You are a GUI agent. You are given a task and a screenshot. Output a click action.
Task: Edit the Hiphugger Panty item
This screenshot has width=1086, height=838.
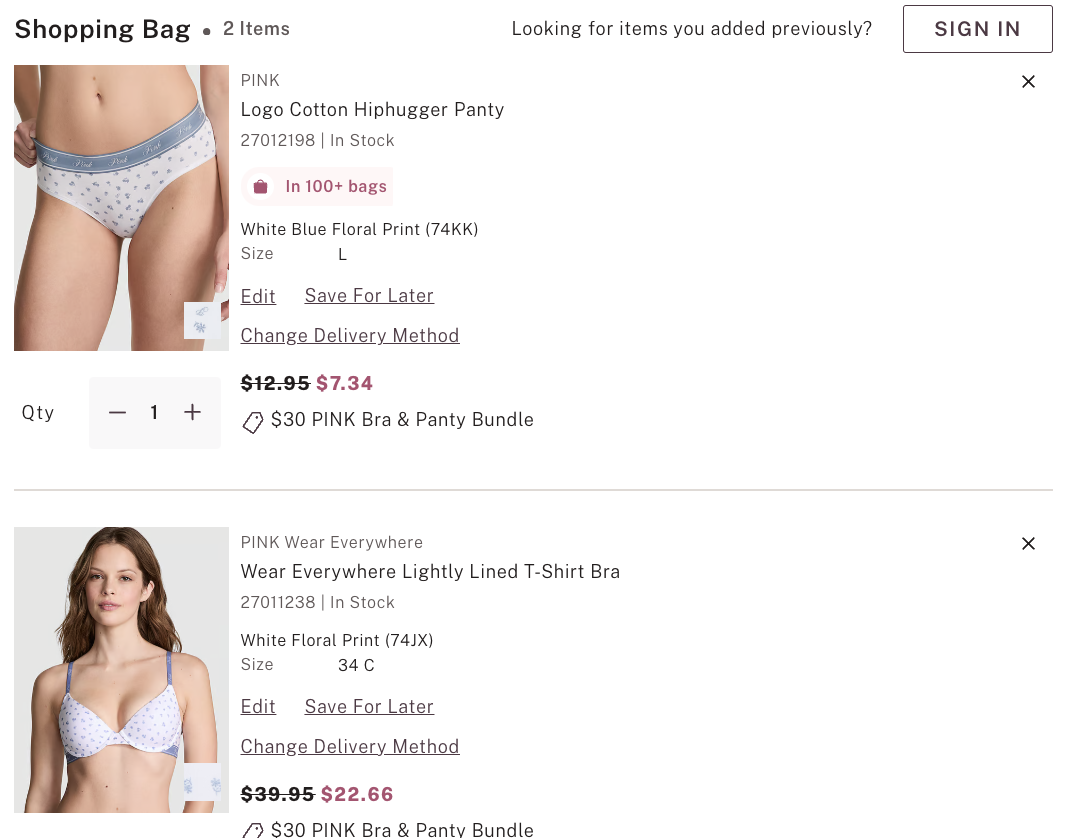point(258,296)
